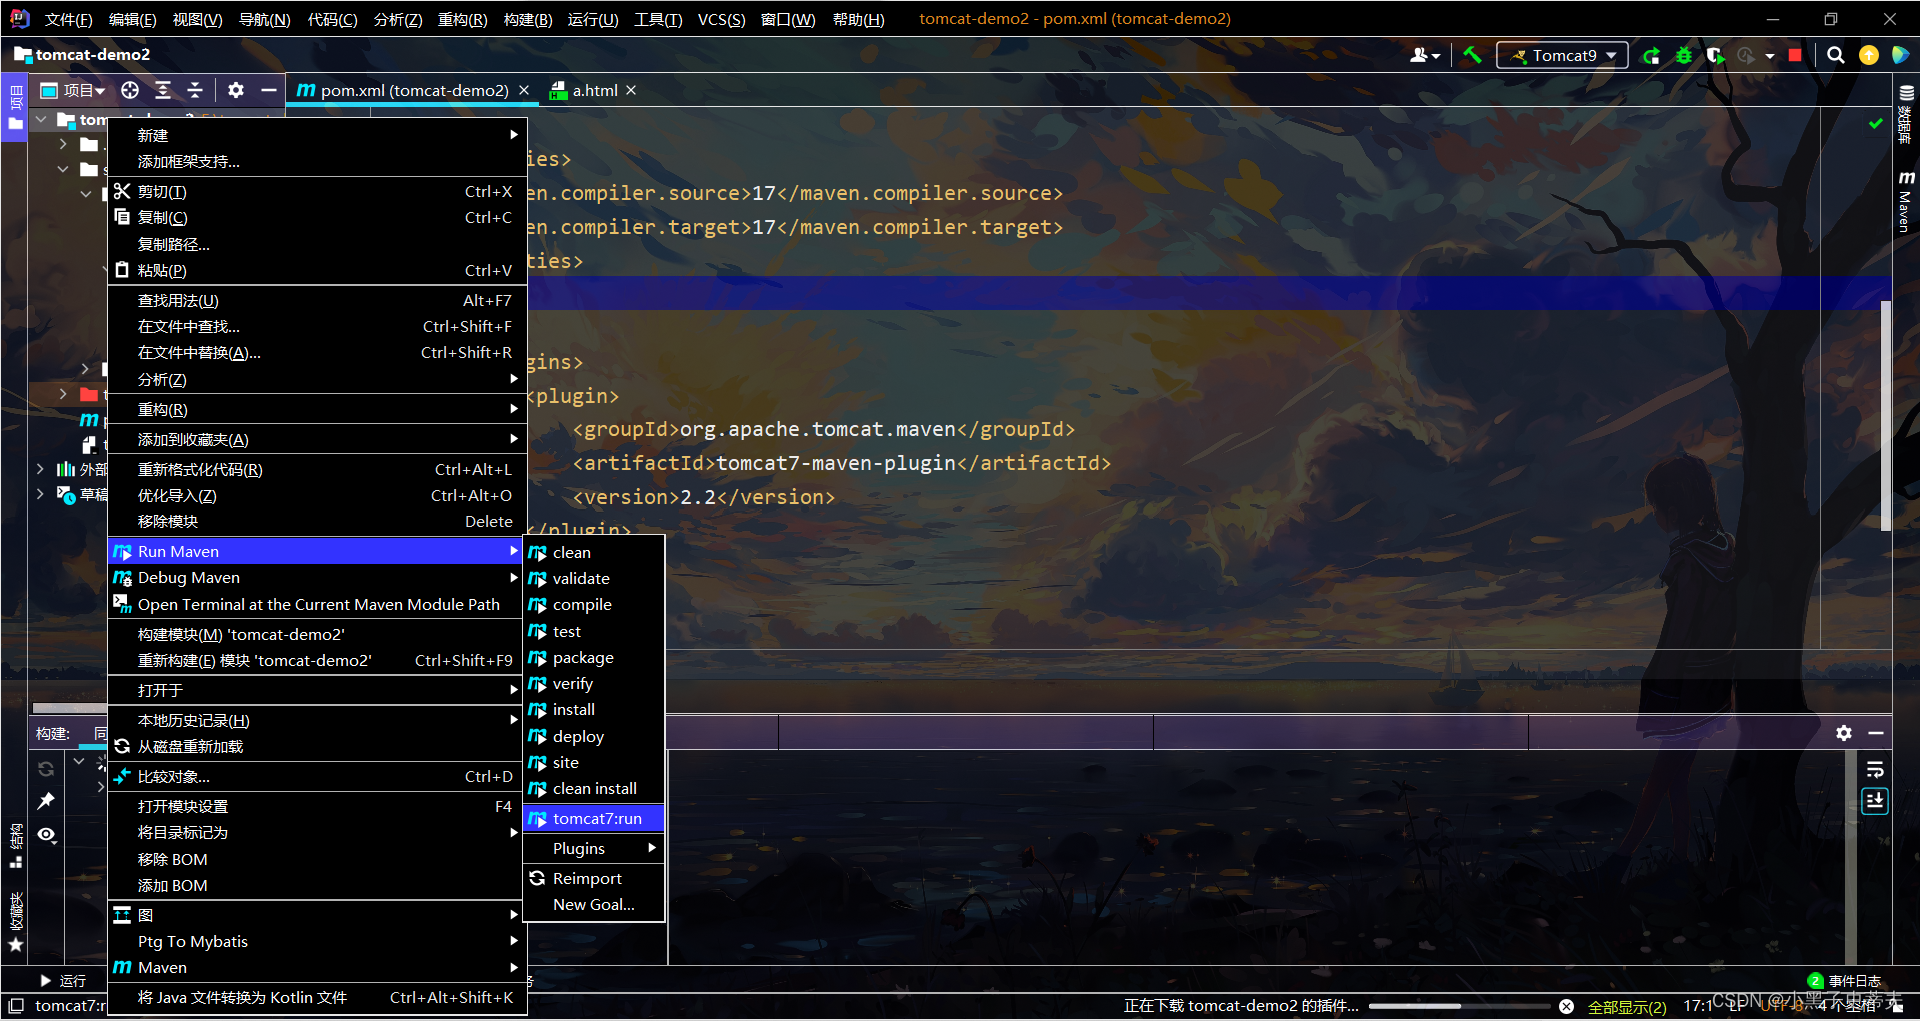Viewport: 1920px width, 1021px height.
Task: Open the 事件日志 event log button
Action: pos(1845,980)
